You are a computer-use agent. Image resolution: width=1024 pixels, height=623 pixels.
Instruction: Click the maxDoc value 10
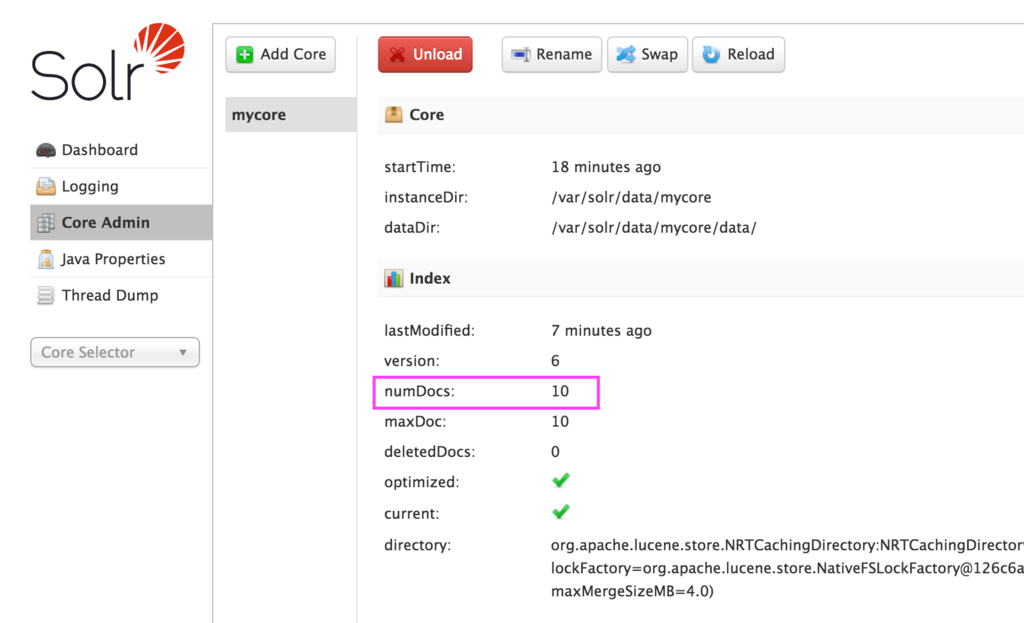pos(560,421)
